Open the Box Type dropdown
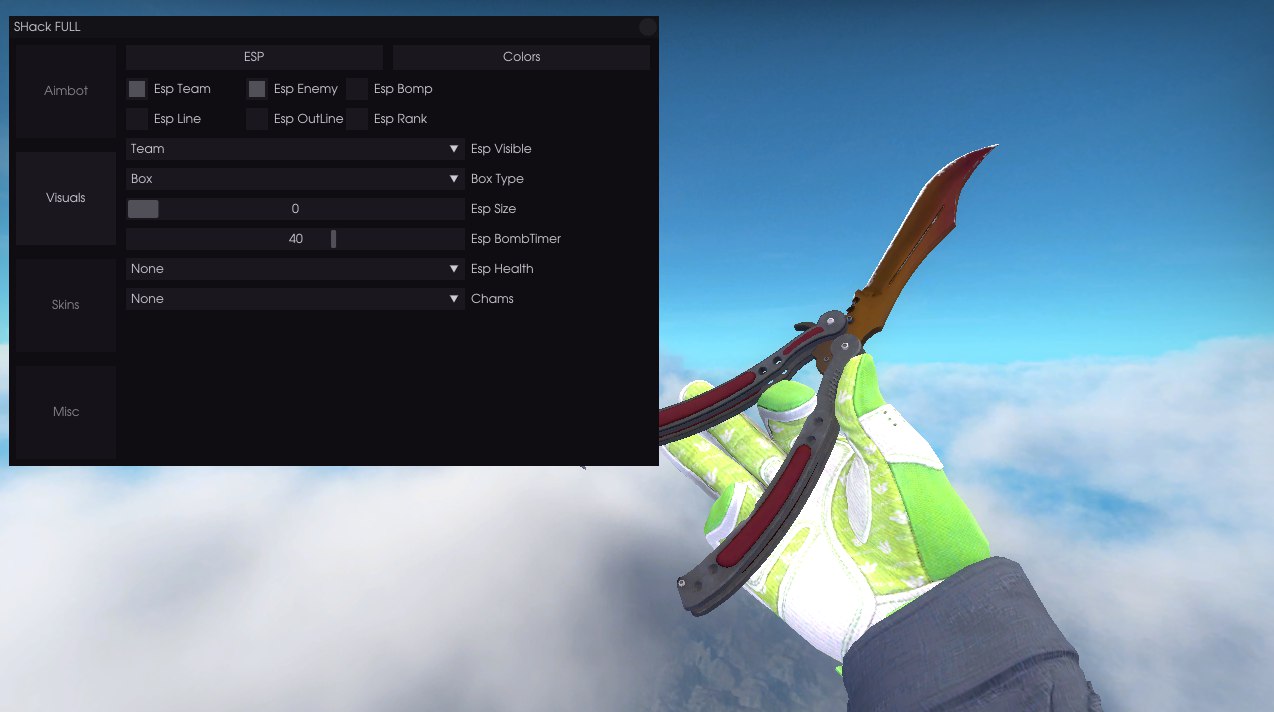The height and width of the screenshot is (712, 1274). coord(295,179)
